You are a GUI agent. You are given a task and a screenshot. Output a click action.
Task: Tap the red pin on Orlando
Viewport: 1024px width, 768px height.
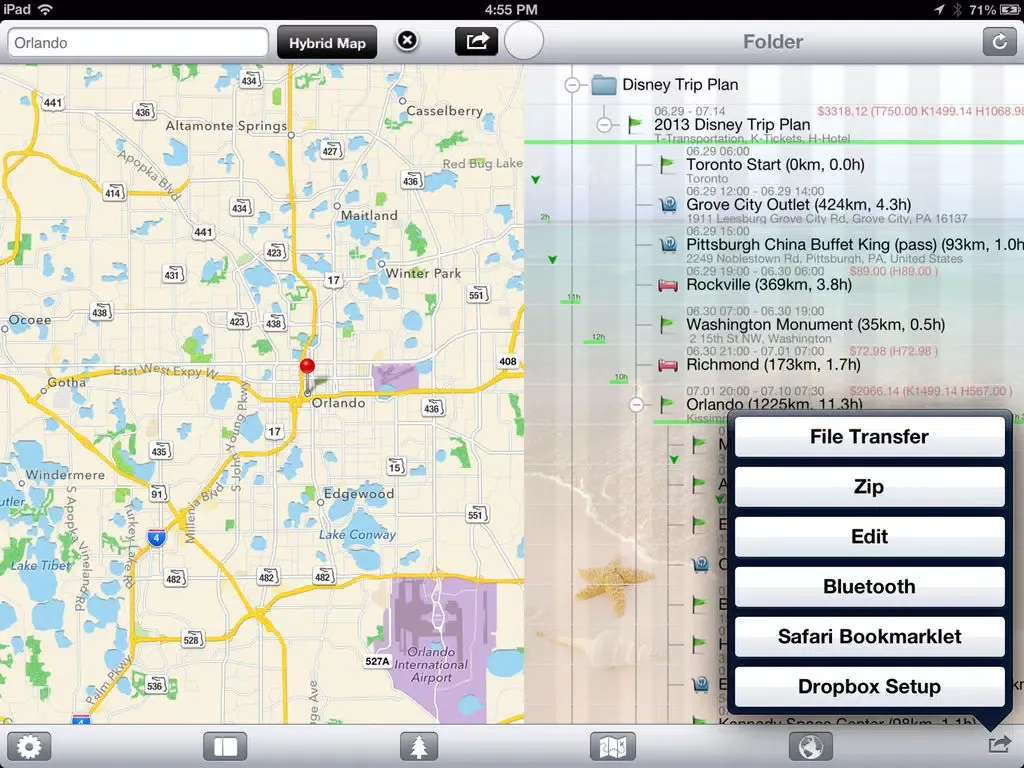tap(307, 367)
